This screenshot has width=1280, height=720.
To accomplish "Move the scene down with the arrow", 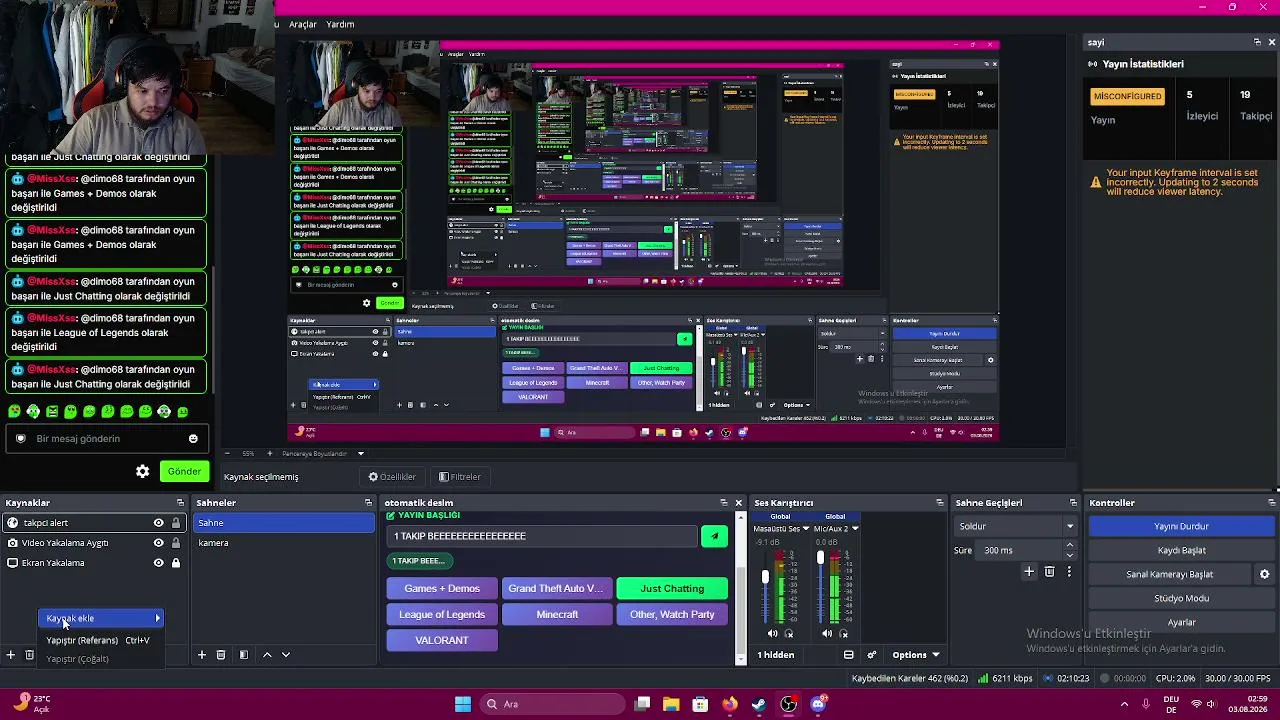I will [x=286, y=655].
